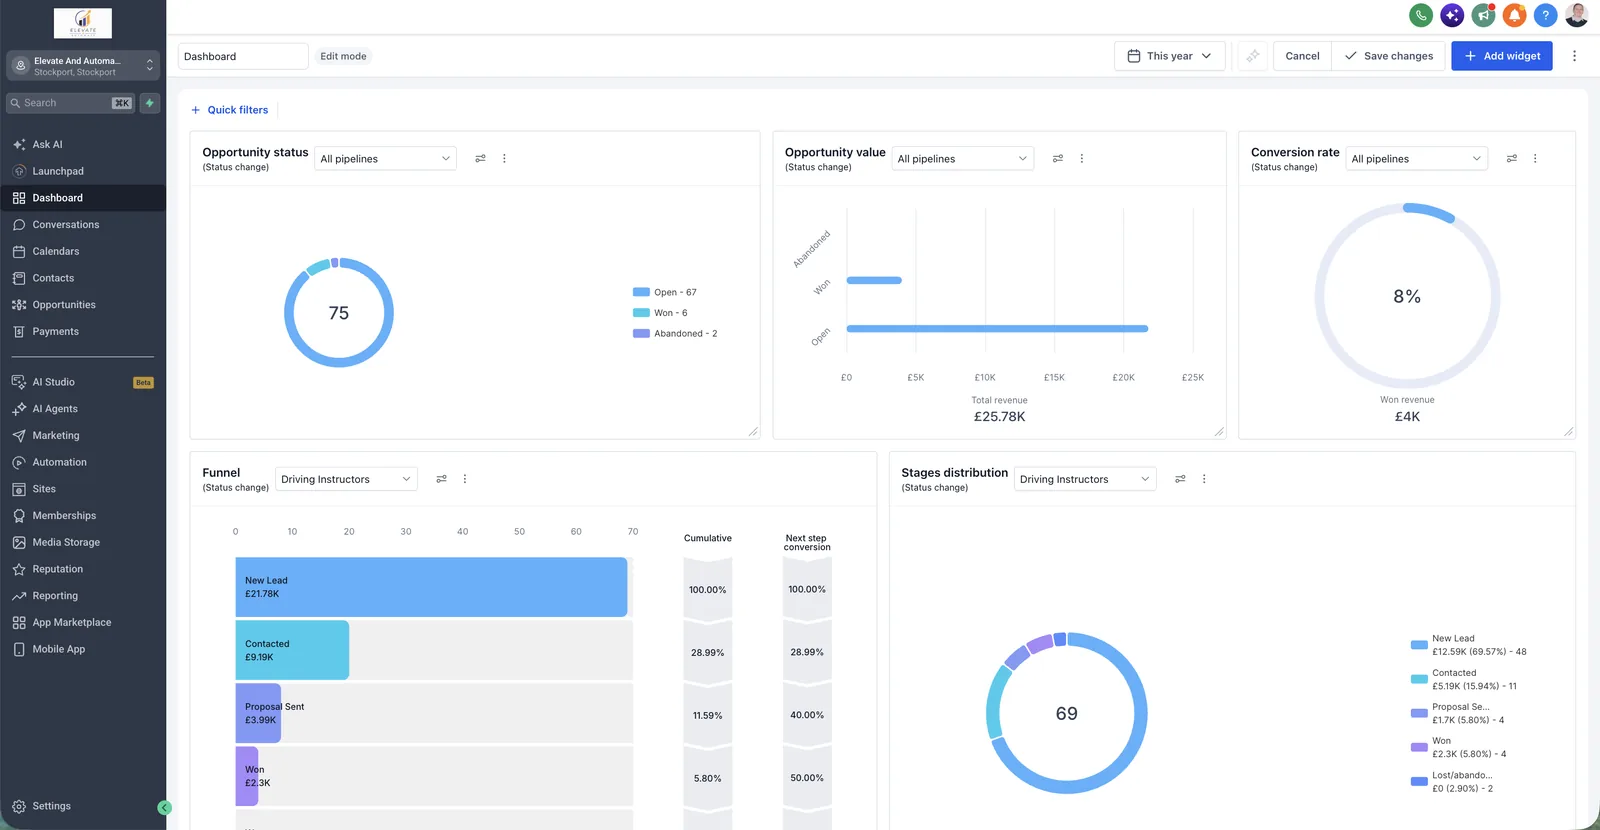Viewport: 1600px width, 830px height.
Task: Open the This year date range dropdown
Action: (1169, 56)
